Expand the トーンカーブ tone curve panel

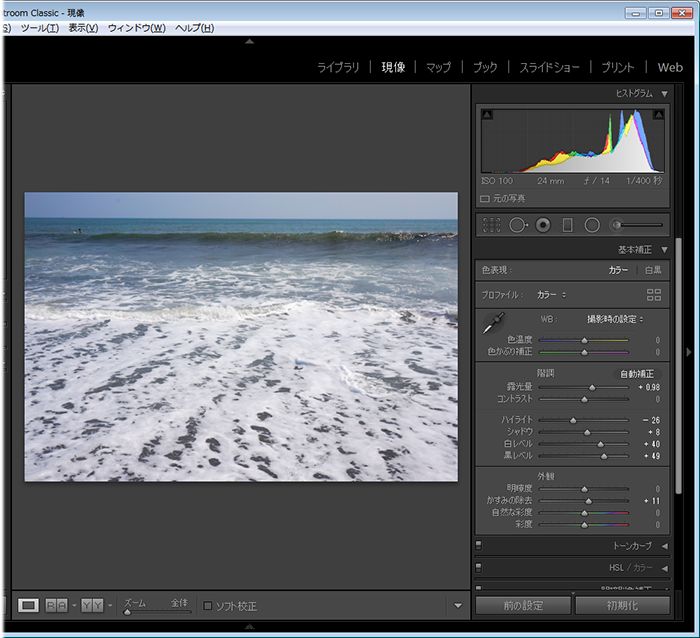(x=664, y=546)
